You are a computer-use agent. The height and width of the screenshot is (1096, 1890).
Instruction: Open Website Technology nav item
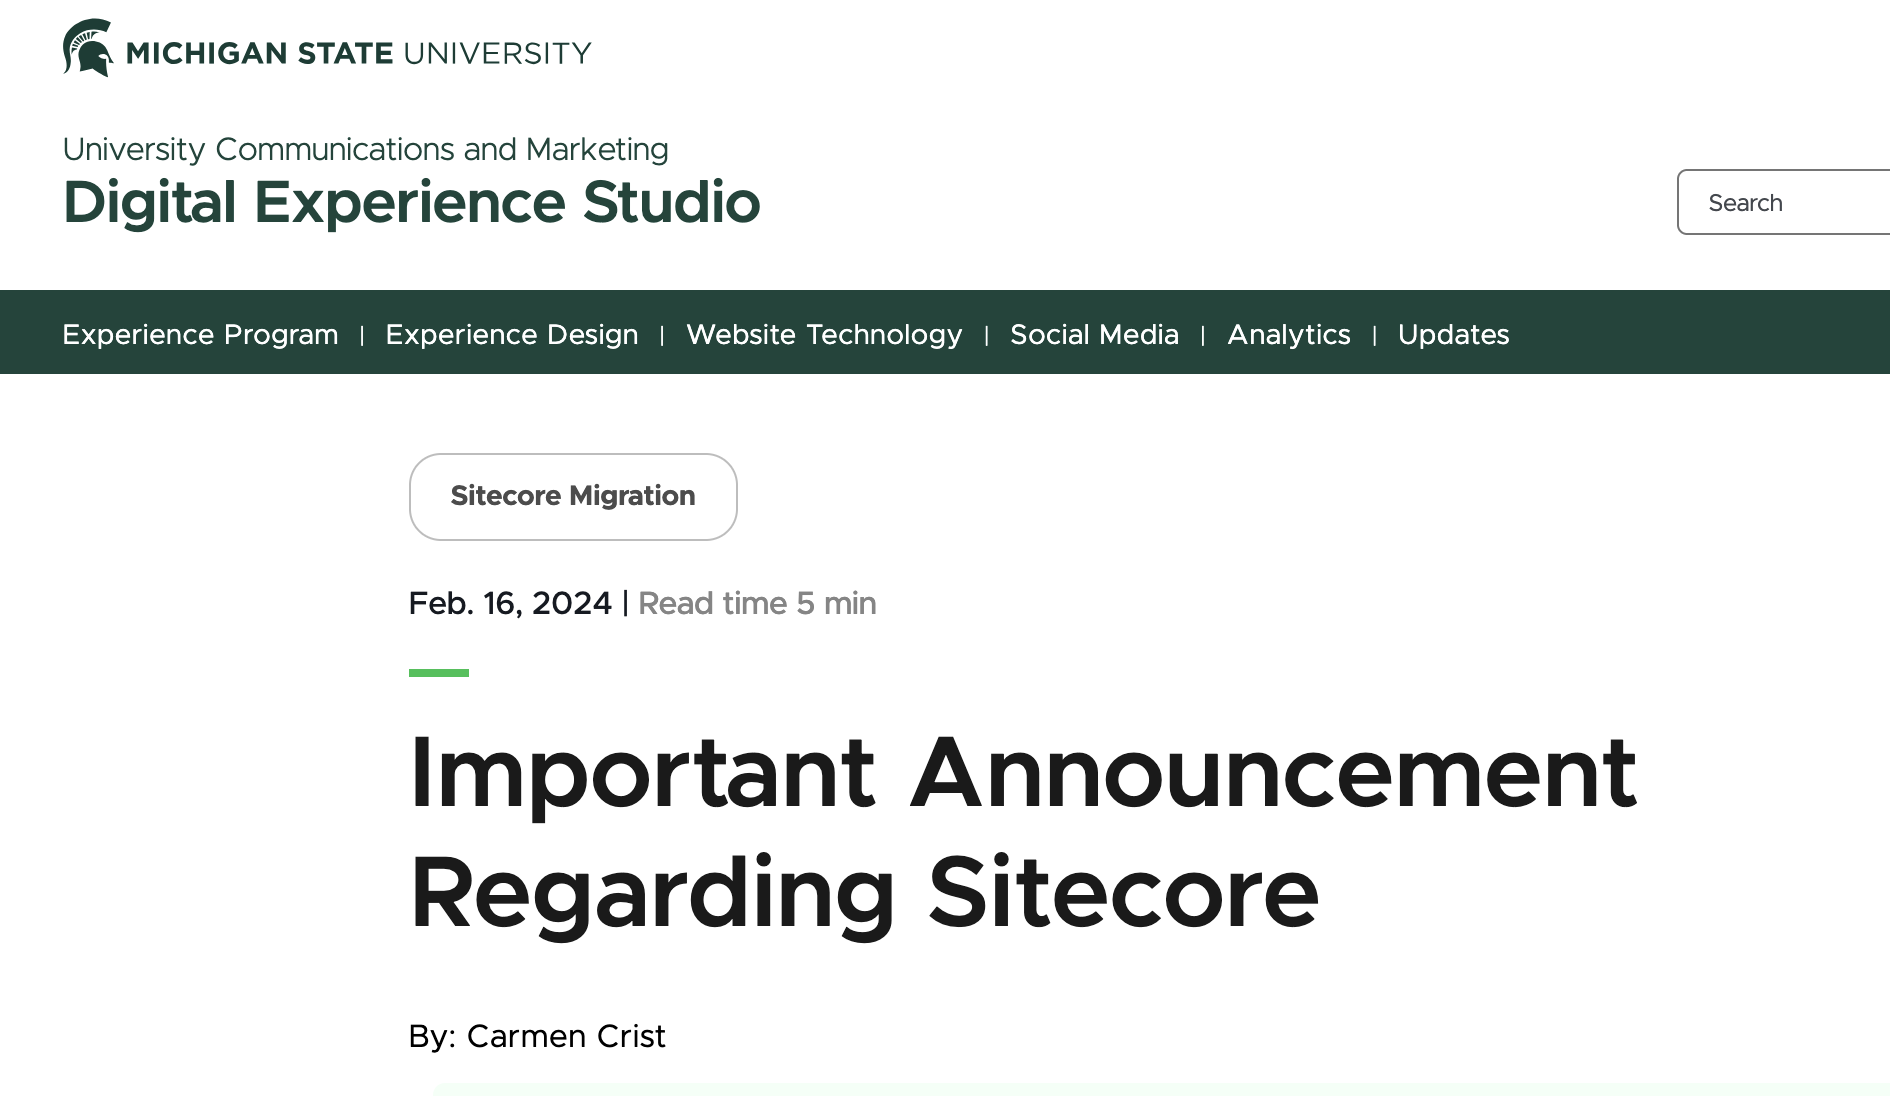click(824, 334)
